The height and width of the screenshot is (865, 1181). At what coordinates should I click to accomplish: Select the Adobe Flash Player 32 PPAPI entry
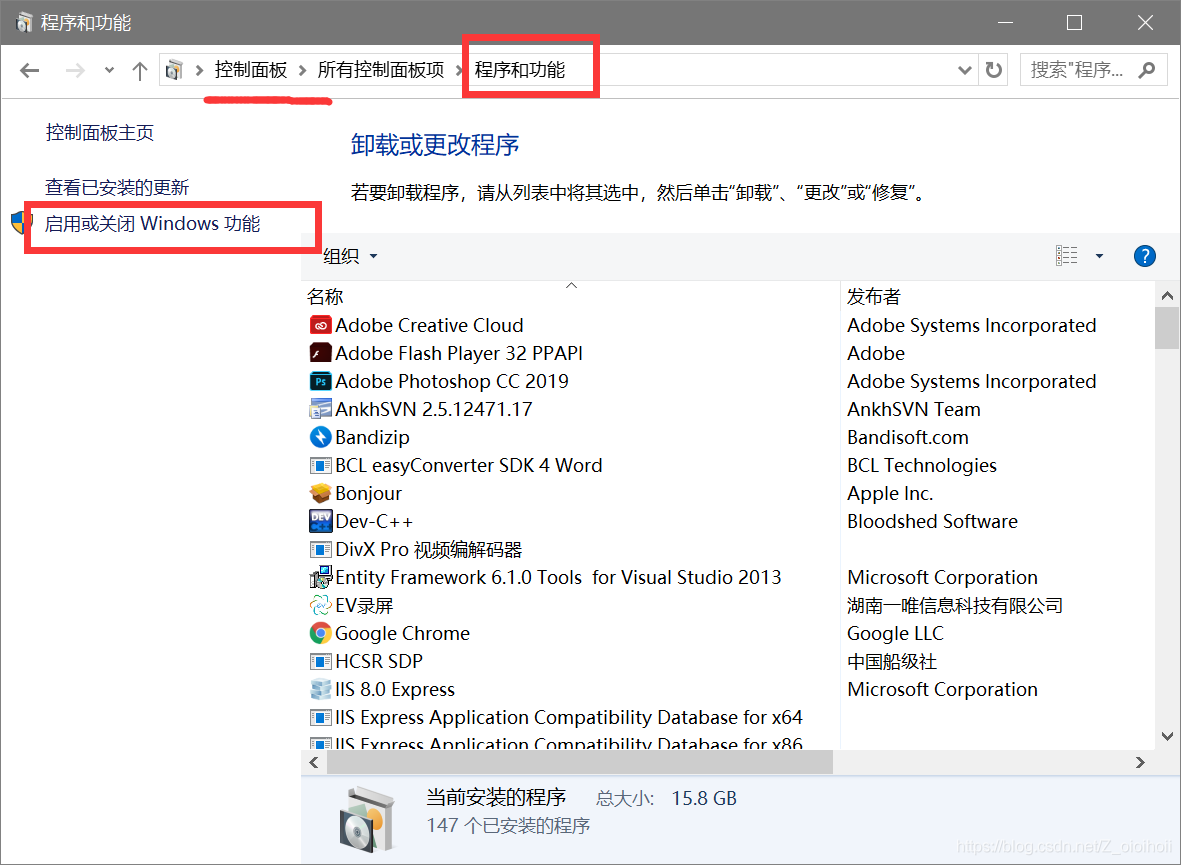459,353
